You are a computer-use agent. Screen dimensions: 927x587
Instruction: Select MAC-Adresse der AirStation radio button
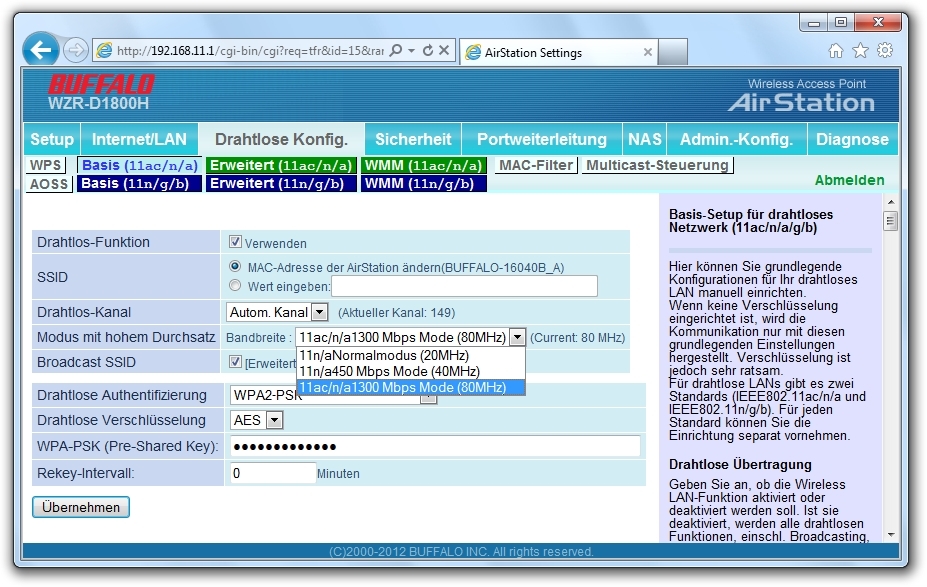pos(235,267)
